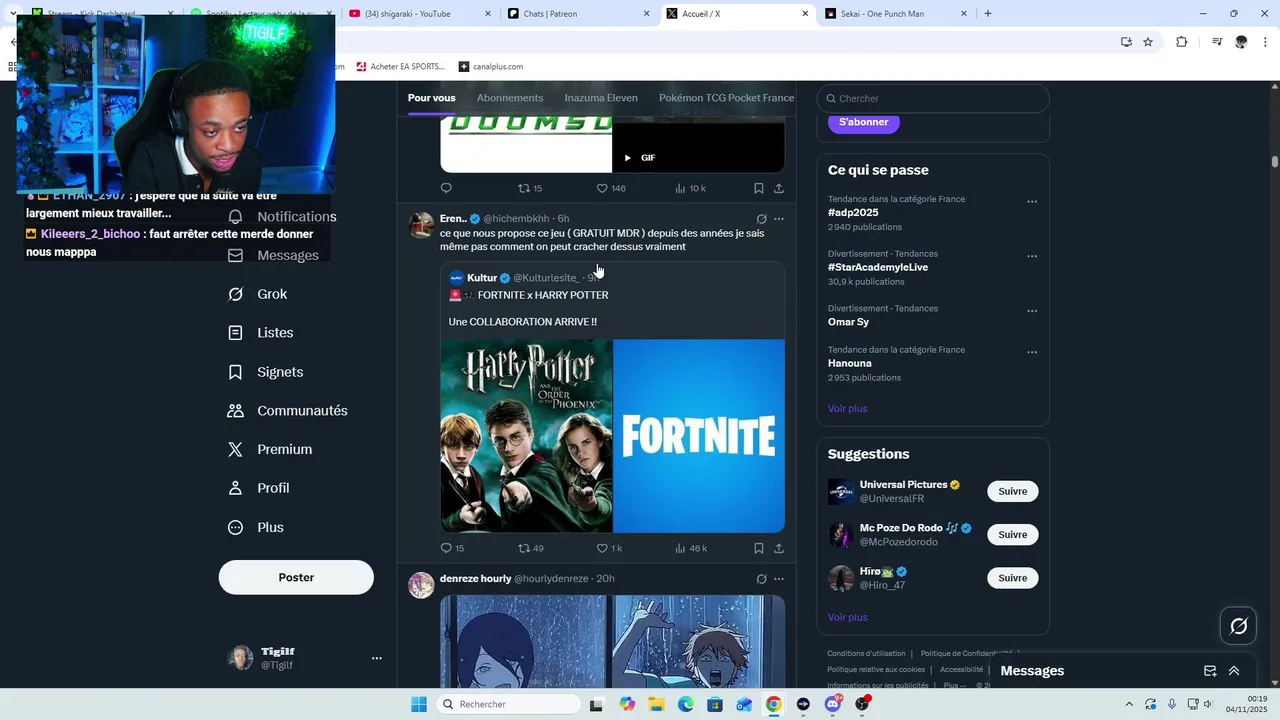Switch to the Pour vous tab
The width and height of the screenshot is (1280, 720).
click(431, 98)
